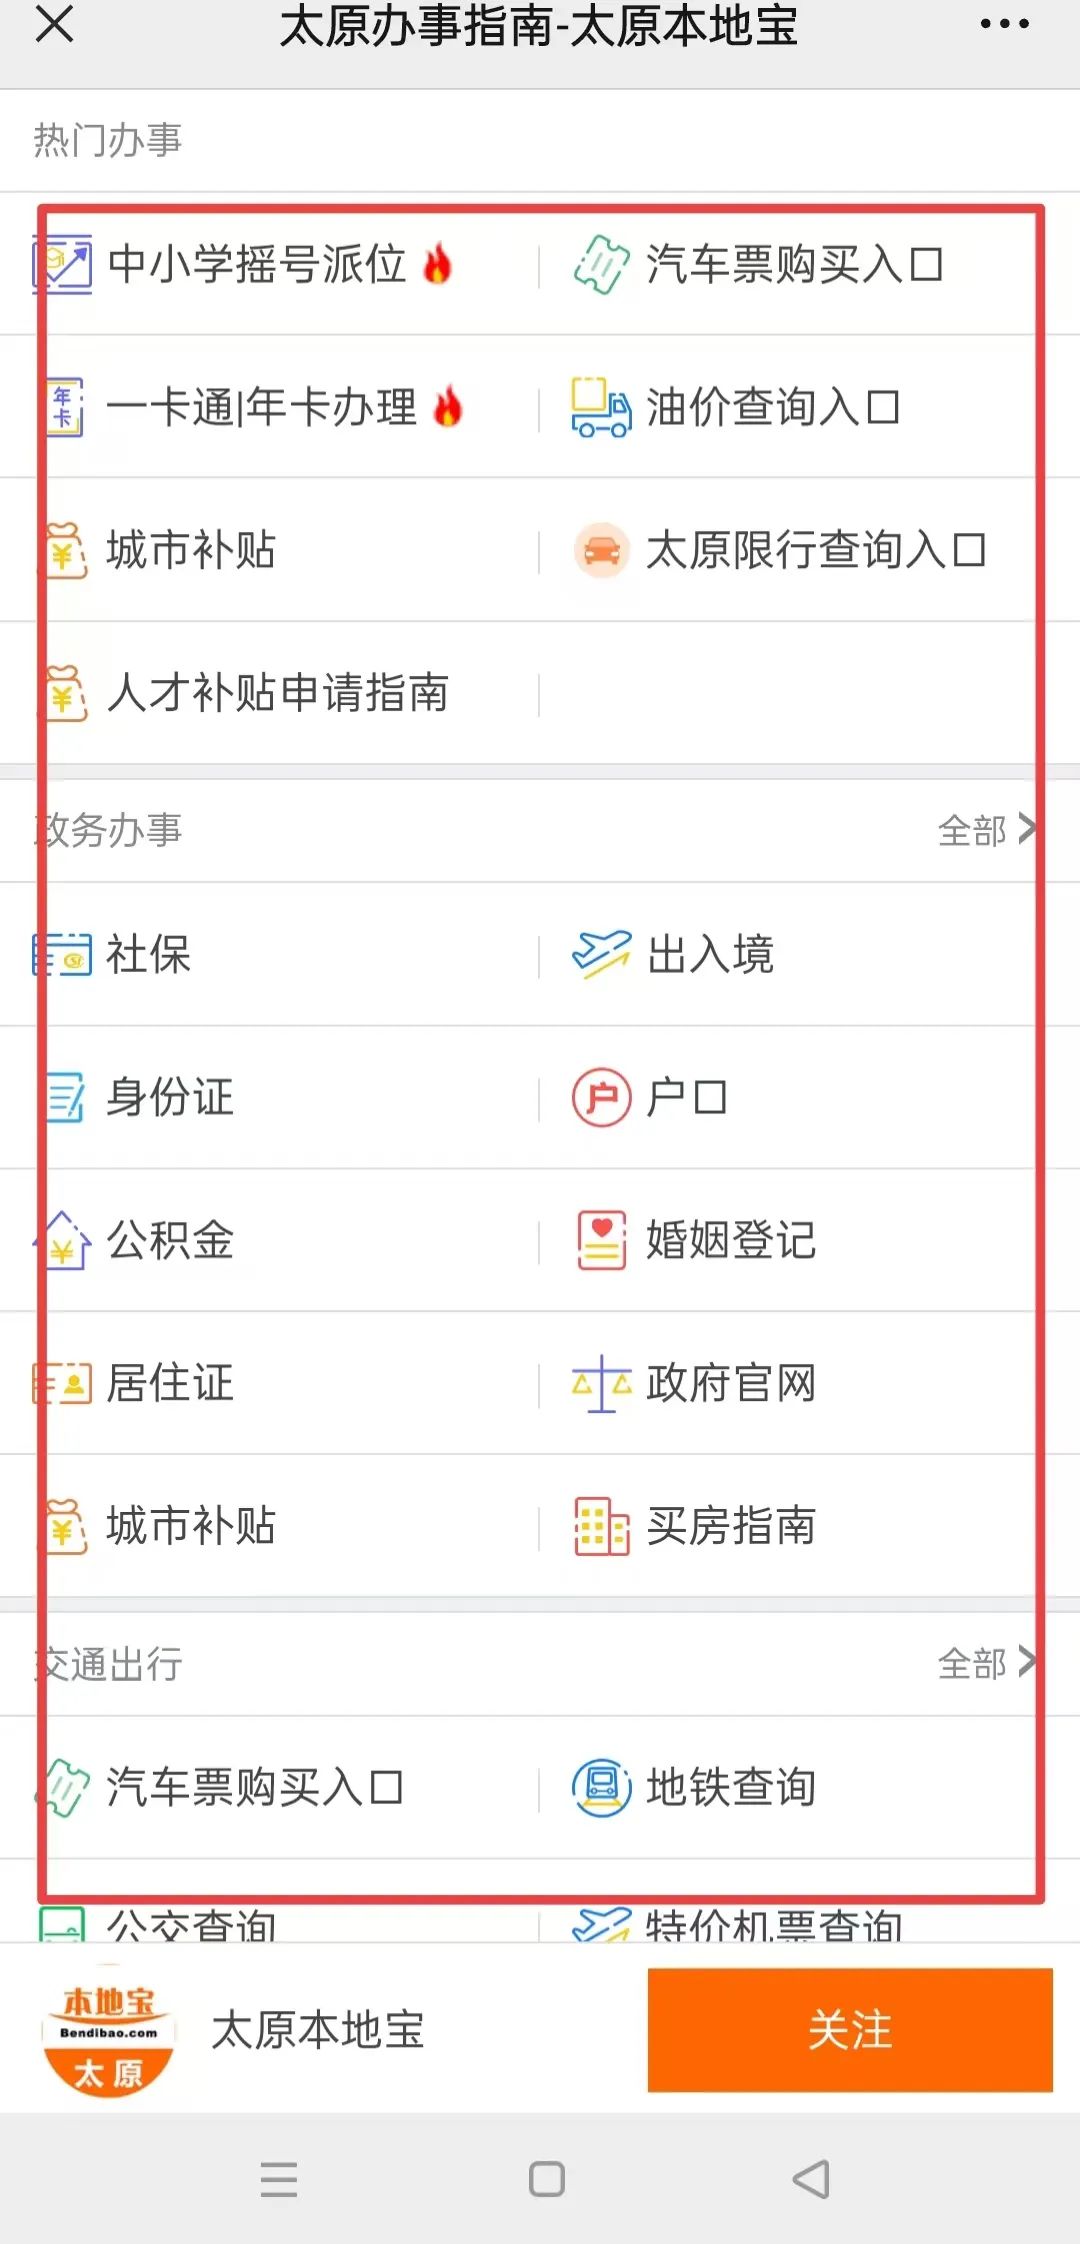The width and height of the screenshot is (1080, 2244).
Task: Open the orange car icon for 太原限行查询
Action: pos(601,550)
